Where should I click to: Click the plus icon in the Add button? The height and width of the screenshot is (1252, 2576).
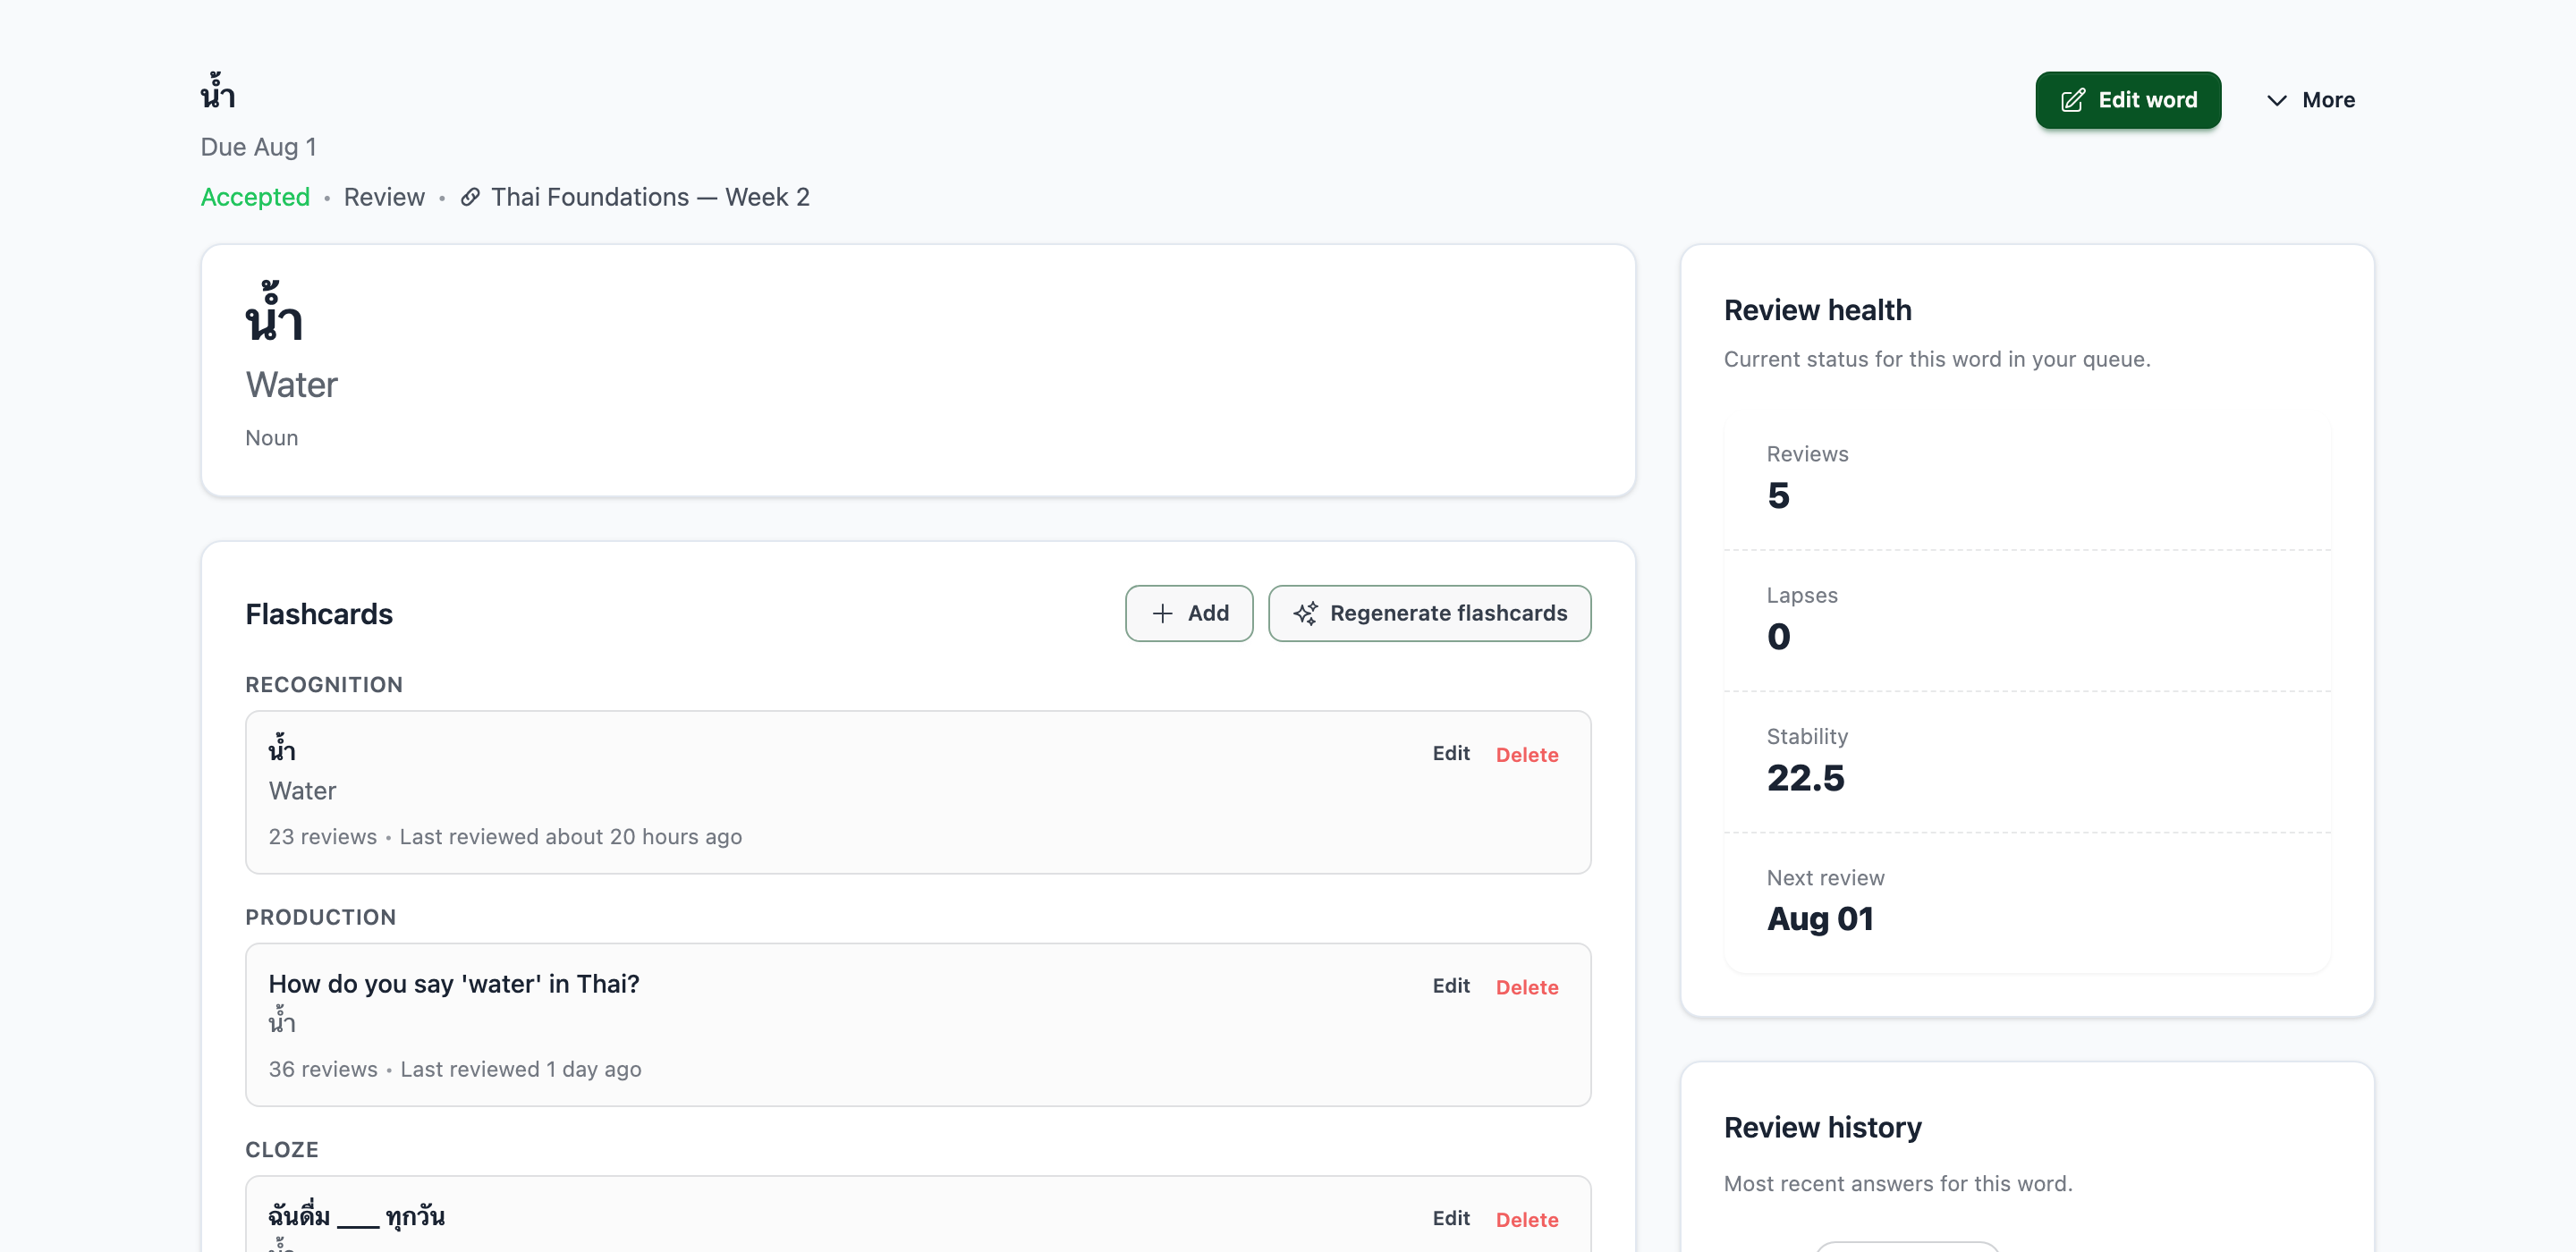[1162, 613]
